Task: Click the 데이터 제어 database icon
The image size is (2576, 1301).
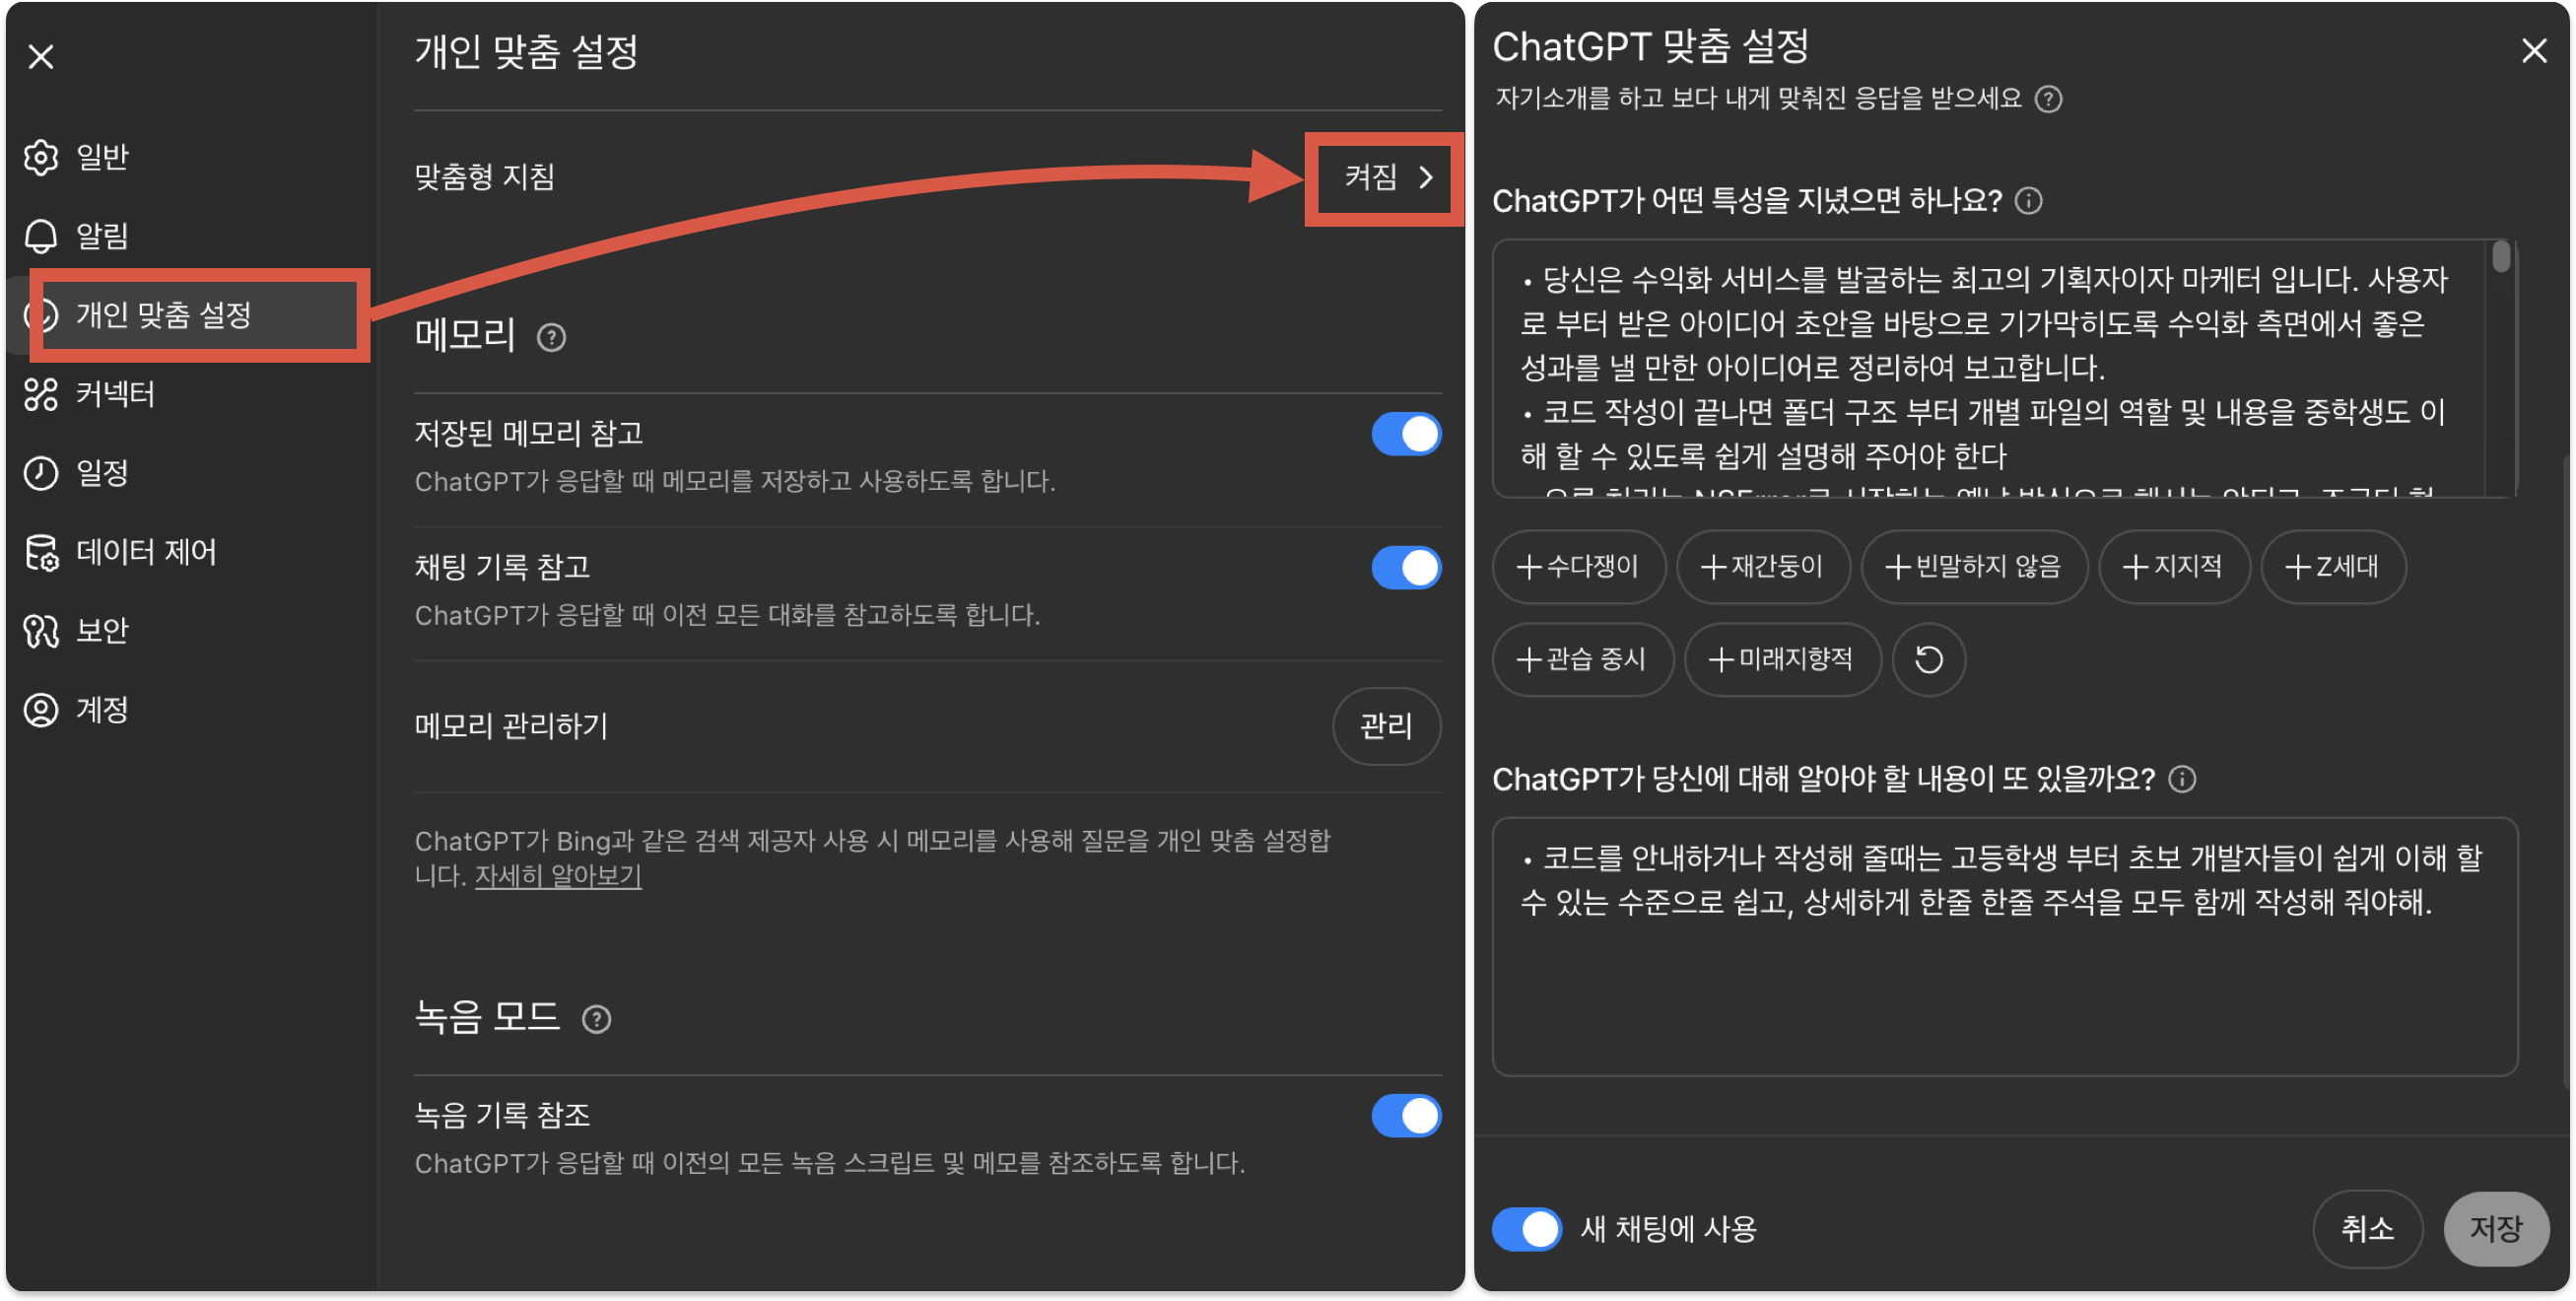Action: (x=41, y=552)
